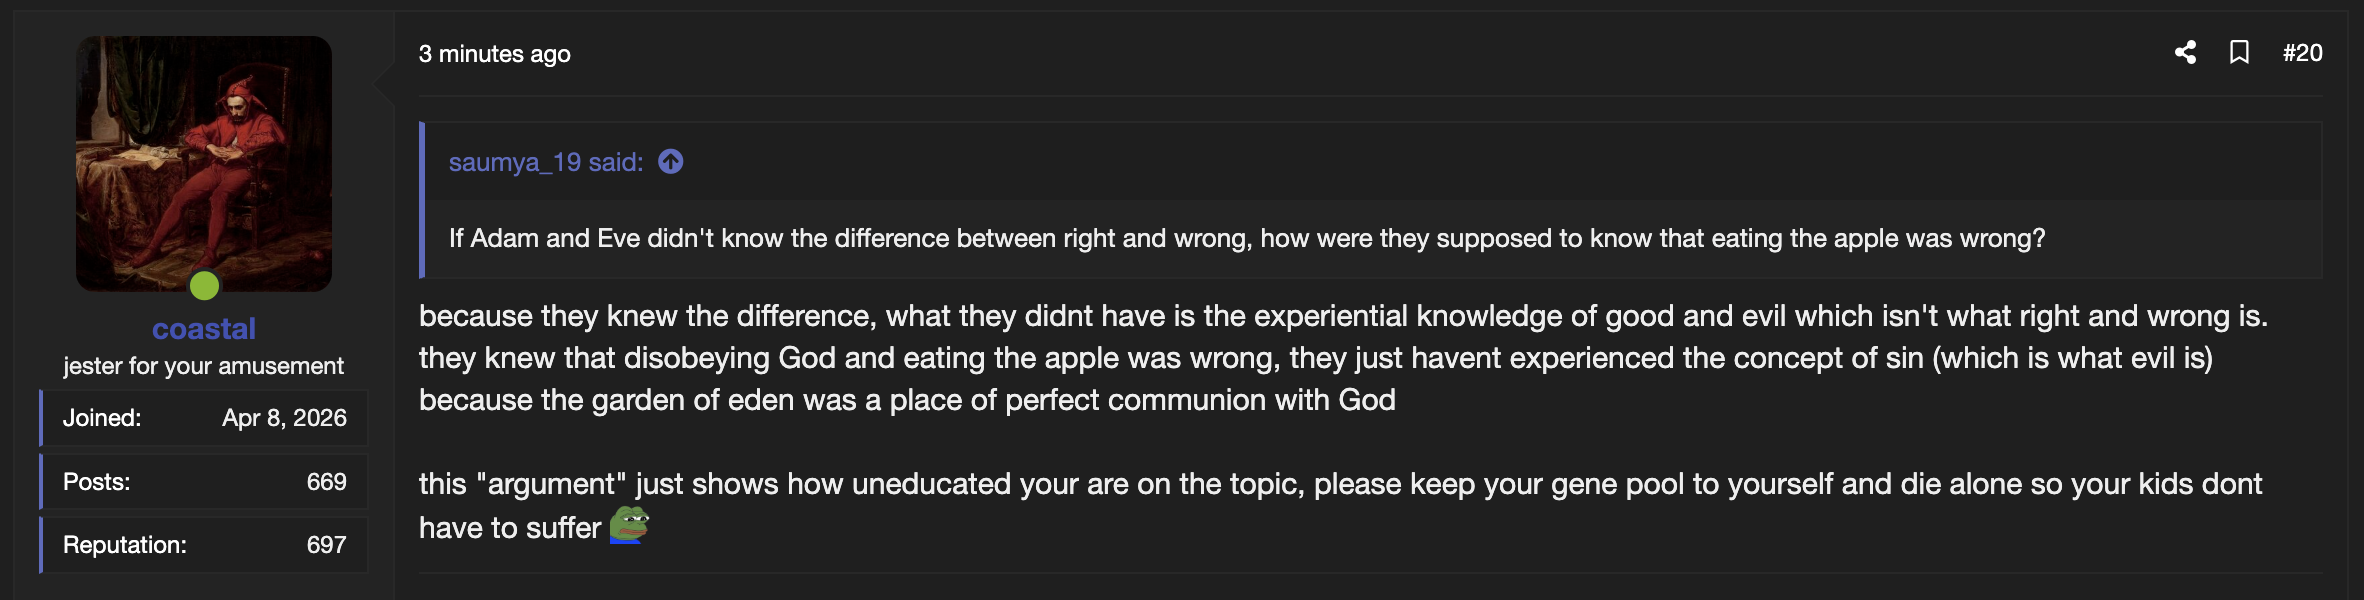This screenshot has height=600, width=2364.
Task: Click the "jester for your amusement" user title
Action: [204, 366]
